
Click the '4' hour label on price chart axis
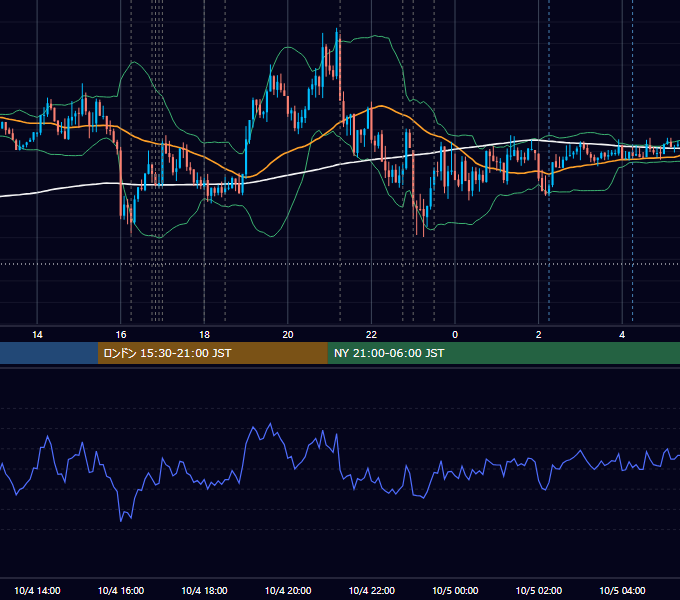(x=622, y=335)
